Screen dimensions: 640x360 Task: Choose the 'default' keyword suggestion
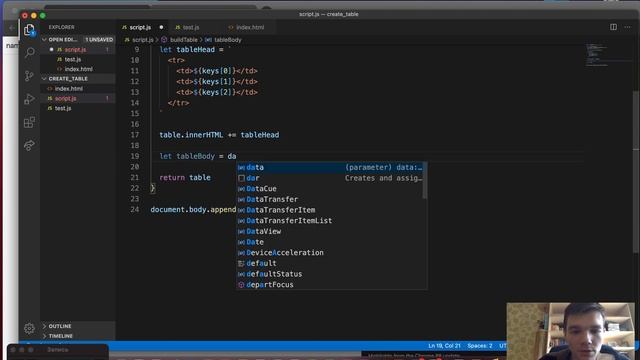[331, 263]
